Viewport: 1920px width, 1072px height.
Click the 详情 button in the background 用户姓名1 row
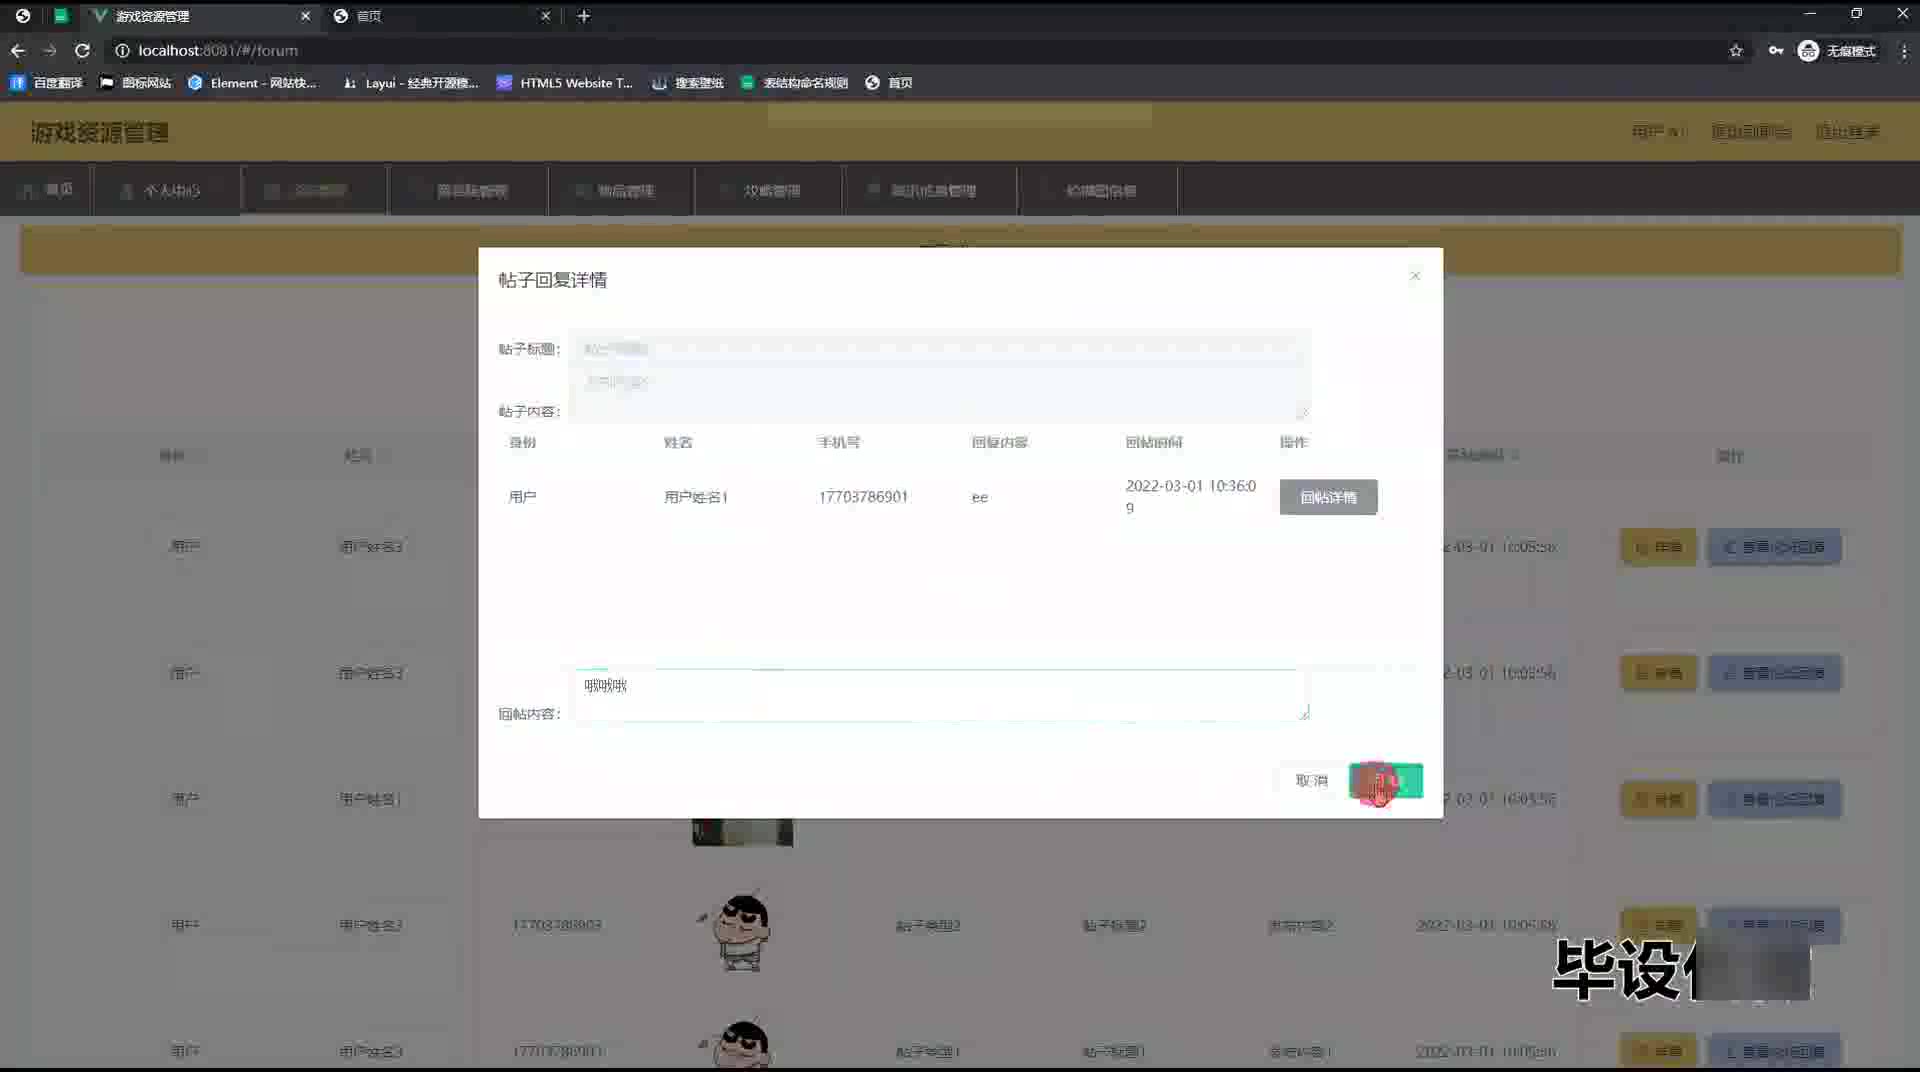tap(1659, 799)
